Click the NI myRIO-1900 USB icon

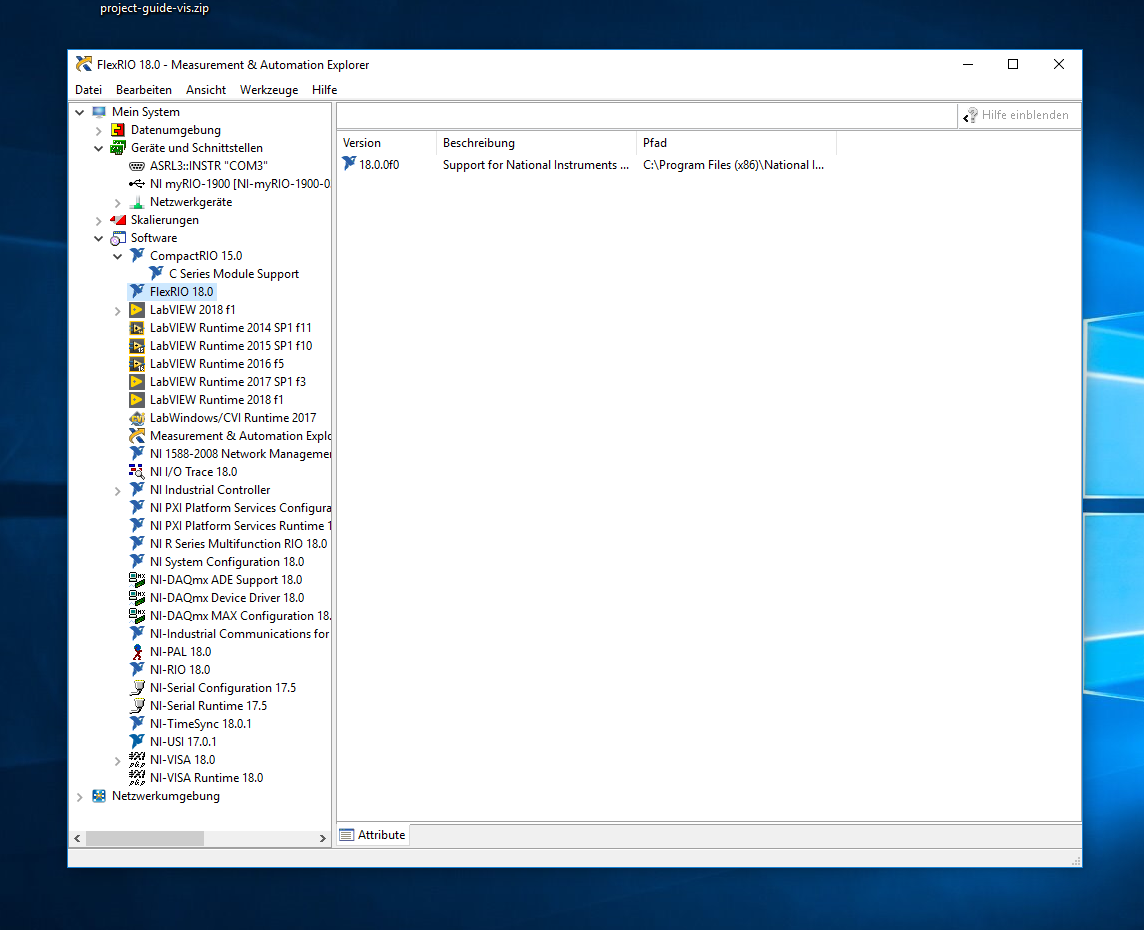(136, 184)
